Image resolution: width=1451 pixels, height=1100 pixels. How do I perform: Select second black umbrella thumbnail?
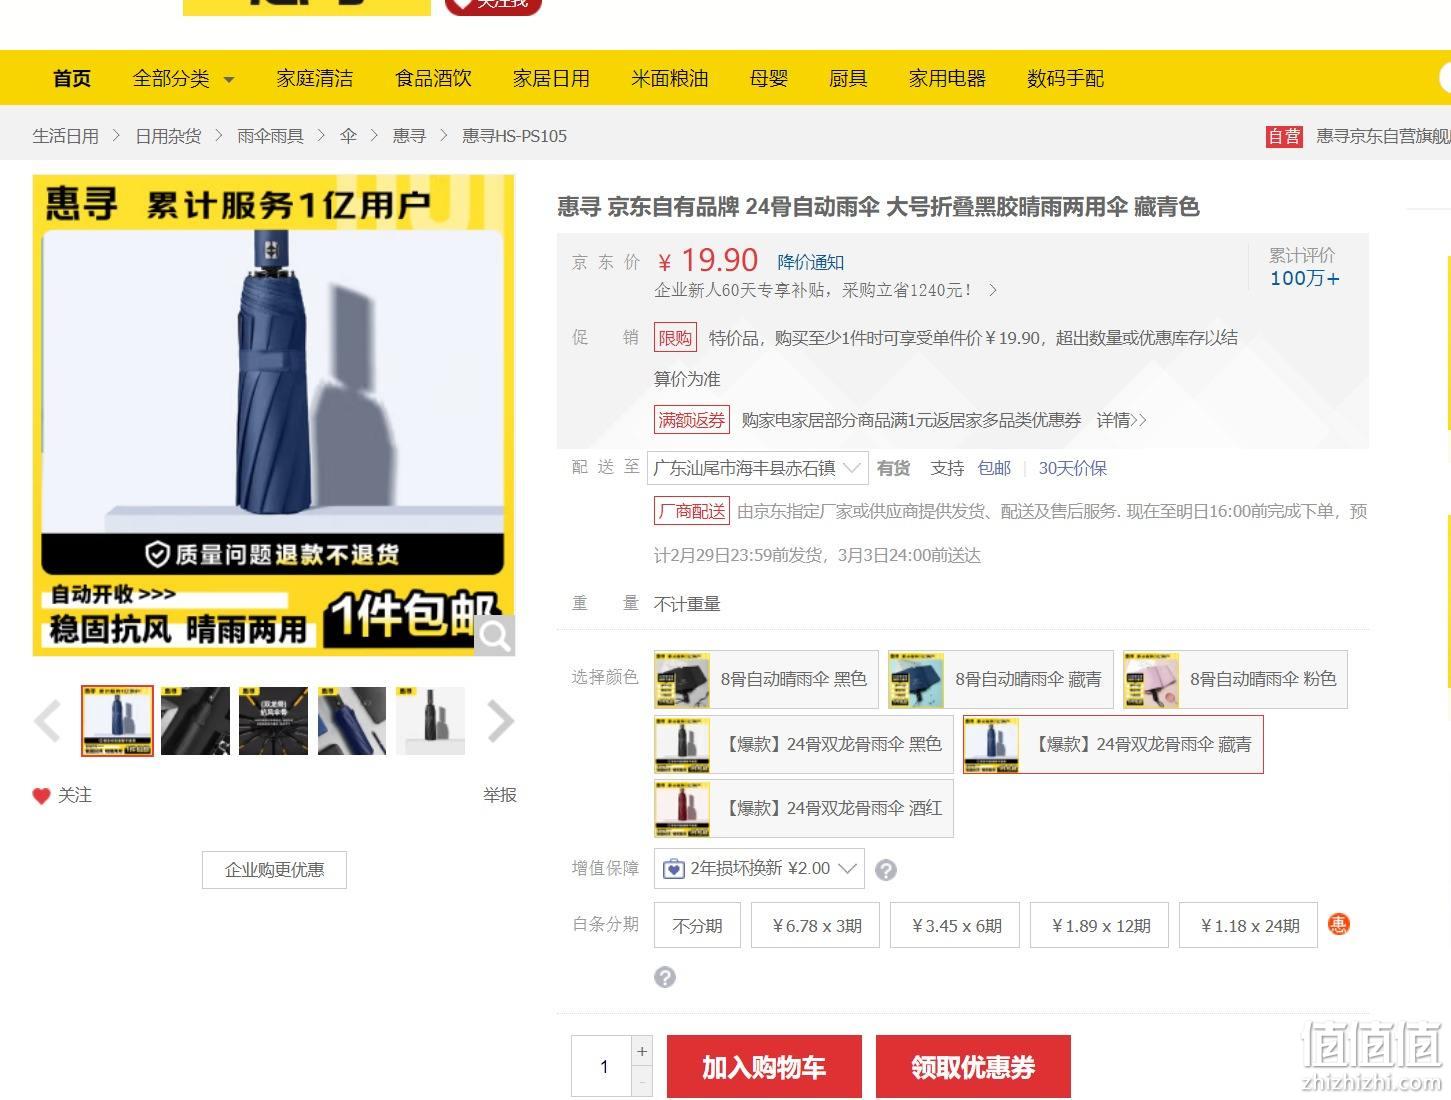pyautogui.click(x=195, y=721)
